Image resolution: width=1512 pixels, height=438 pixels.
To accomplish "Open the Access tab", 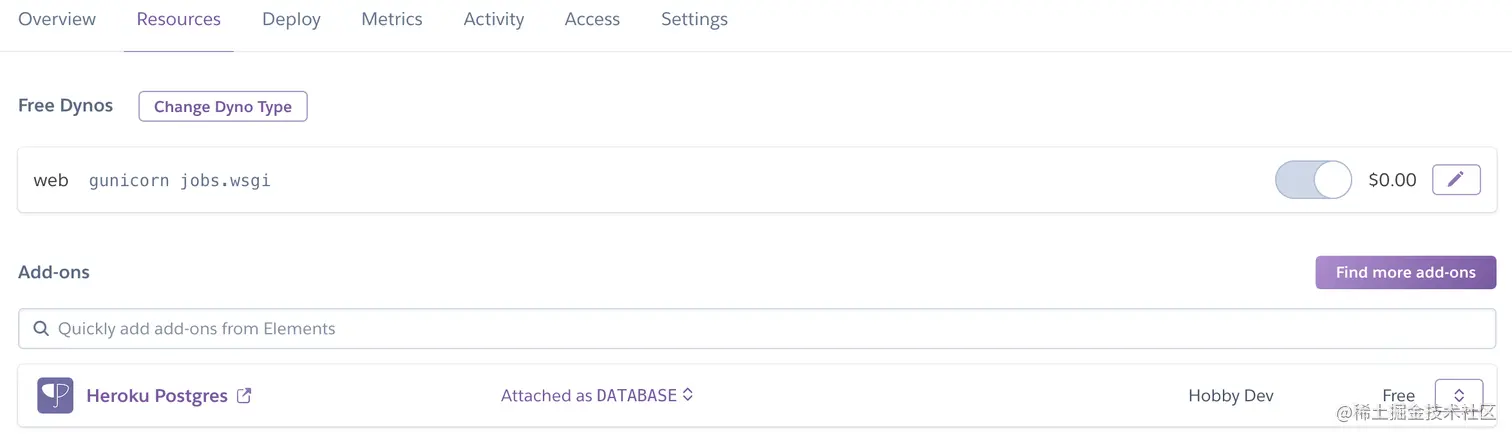I will [592, 19].
